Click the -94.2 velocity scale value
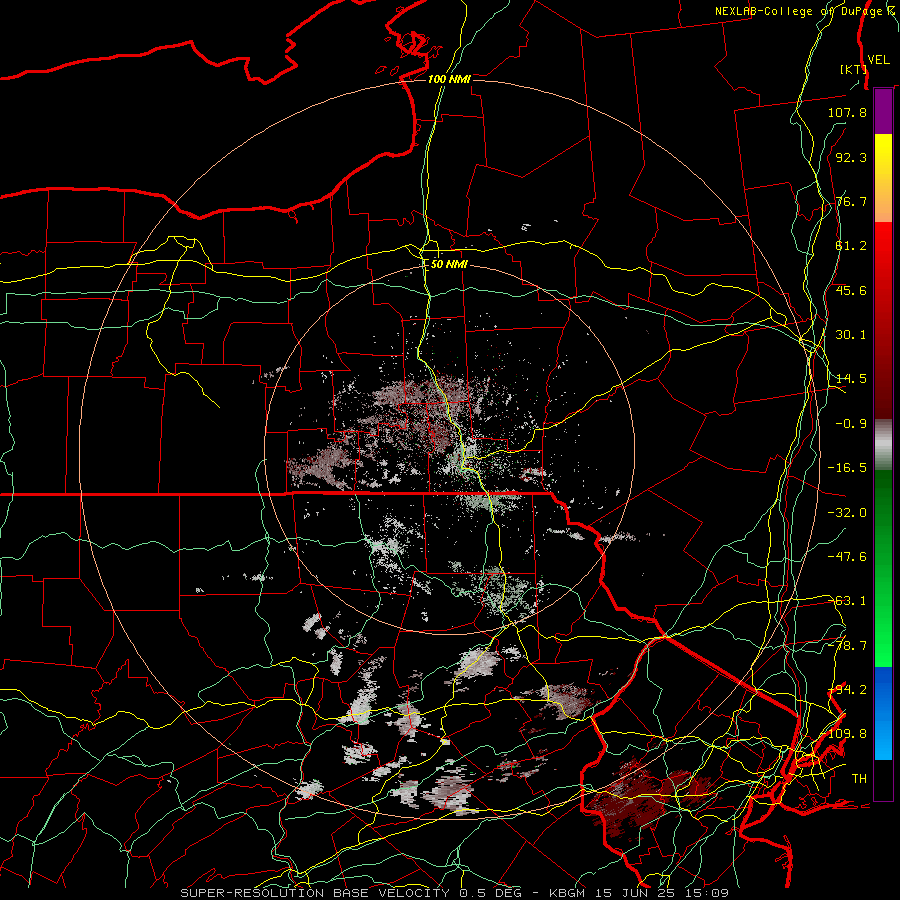This screenshot has width=900, height=900. [x=847, y=690]
